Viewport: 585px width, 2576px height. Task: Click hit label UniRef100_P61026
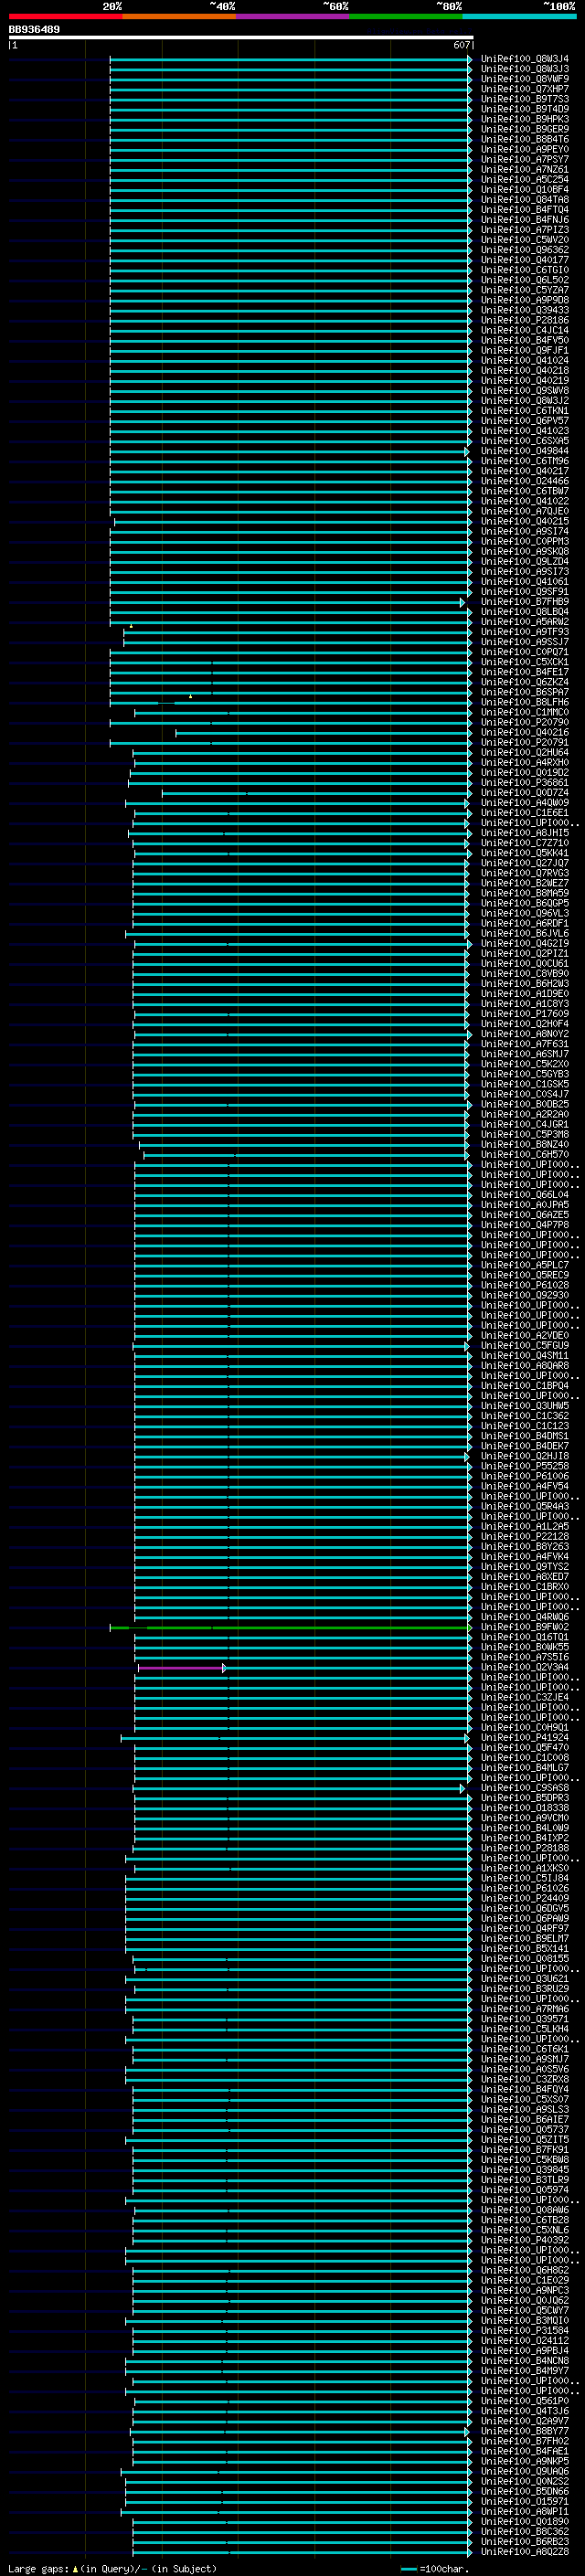525,1888
